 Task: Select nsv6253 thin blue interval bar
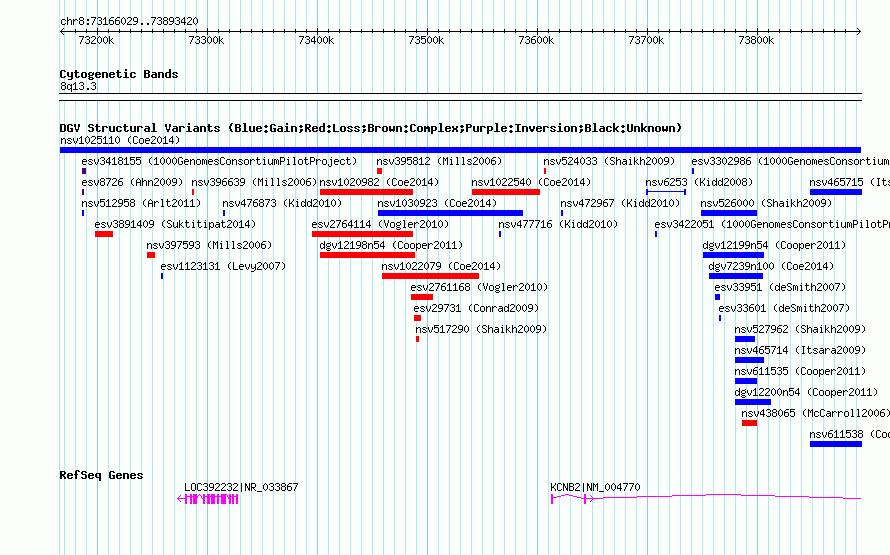pyautogui.click(x=666, y=192)
